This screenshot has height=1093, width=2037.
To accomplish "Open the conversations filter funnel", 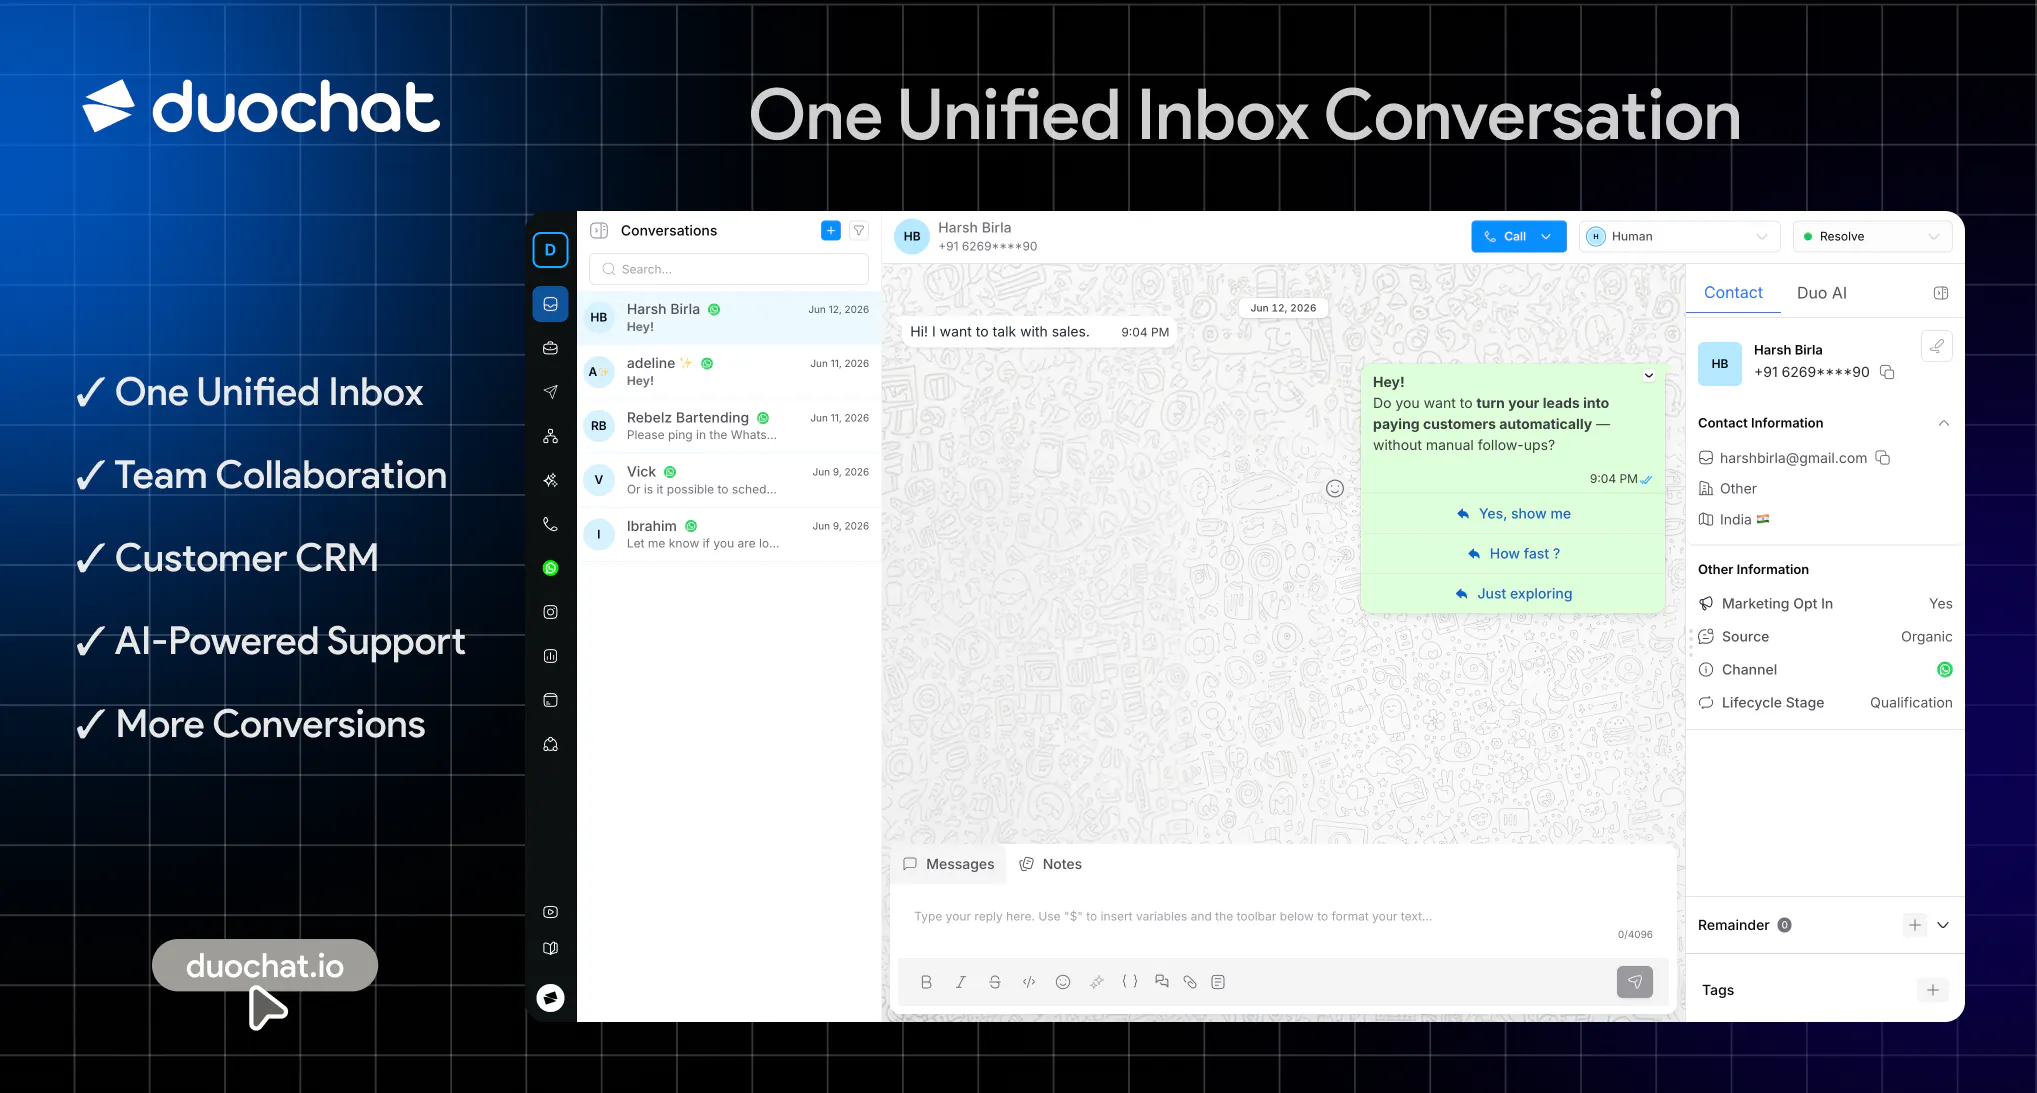I will pos(859,231).
